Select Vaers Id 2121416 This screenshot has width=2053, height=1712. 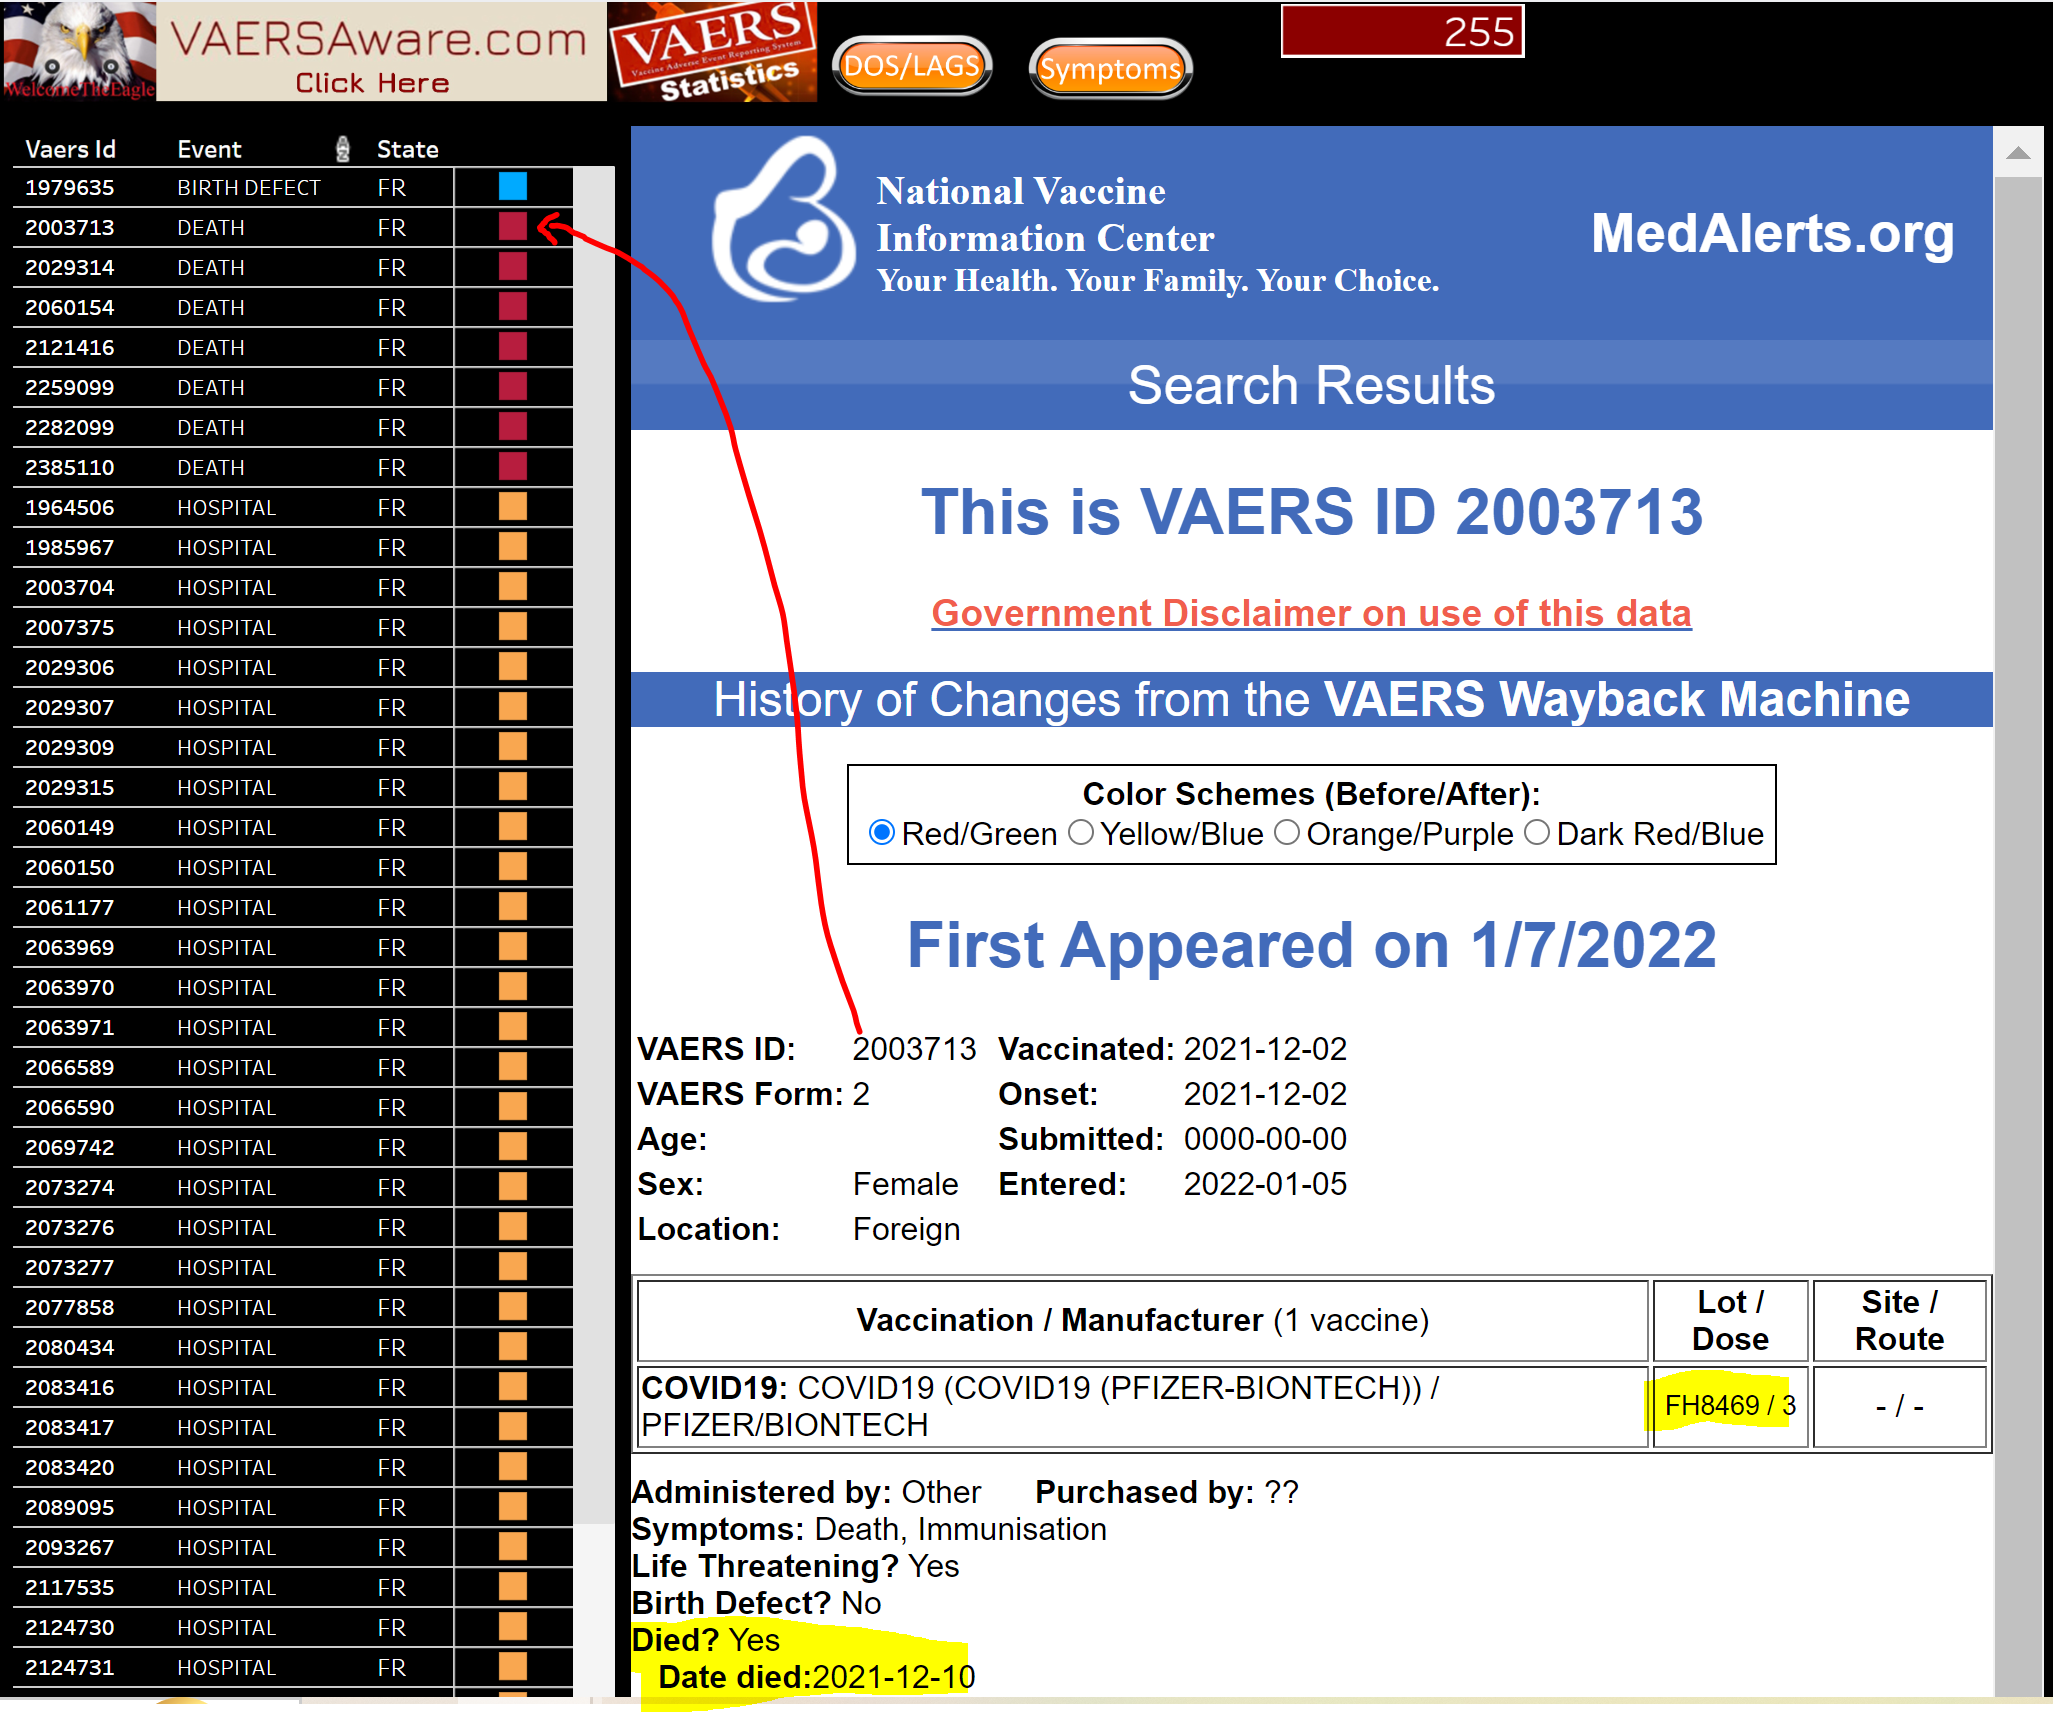click(69, 347)
